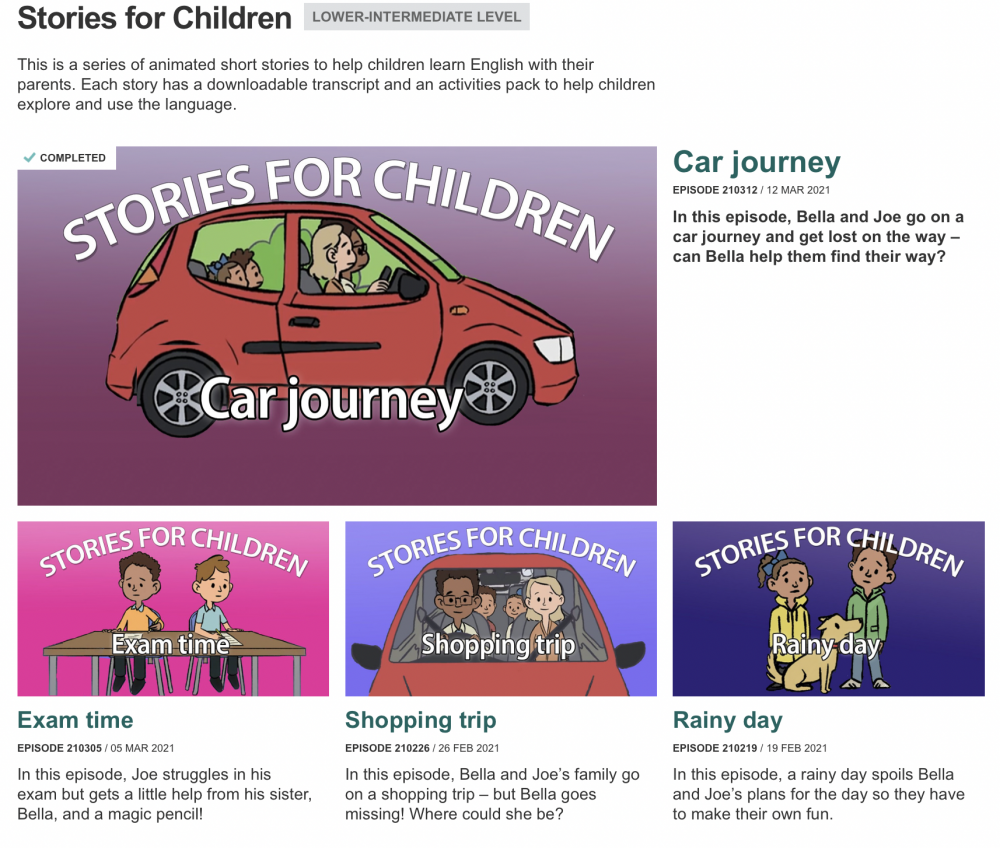1000x848 pixels.
Task: Click the Completed checkmark badge
Action: tap(66, 158)
